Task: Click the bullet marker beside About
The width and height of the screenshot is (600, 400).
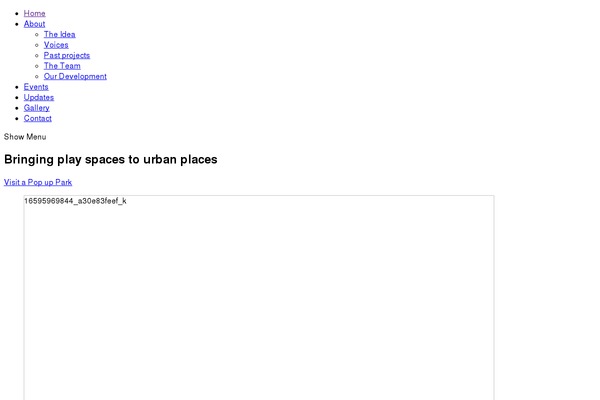Action: [x=16, y=24]
